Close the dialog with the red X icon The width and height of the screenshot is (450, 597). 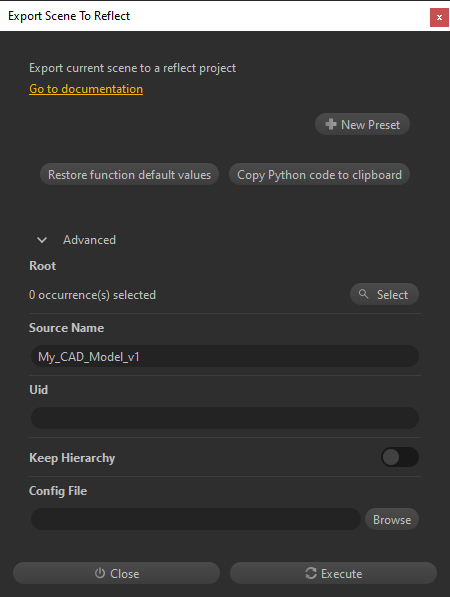439,18
